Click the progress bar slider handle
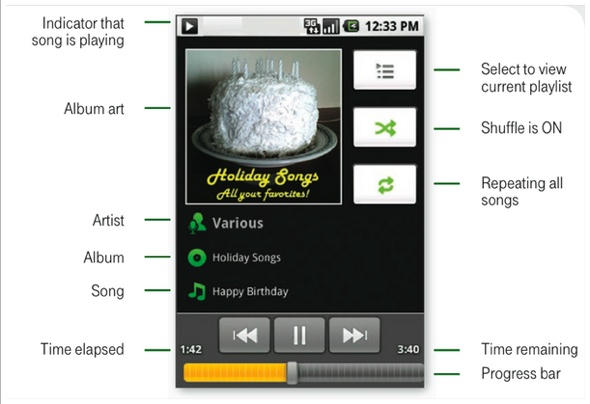This screenshot has width=590, height=404. point(292,373)
